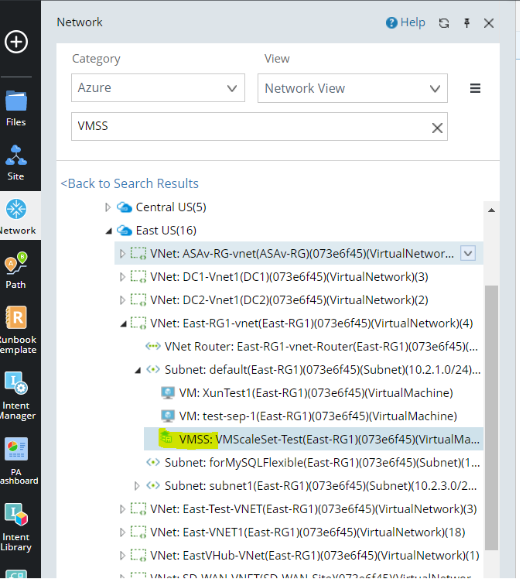This screenshot has width=520, height=580.
Task: Expand VNet East-VNET1 node
Action: 122,533
